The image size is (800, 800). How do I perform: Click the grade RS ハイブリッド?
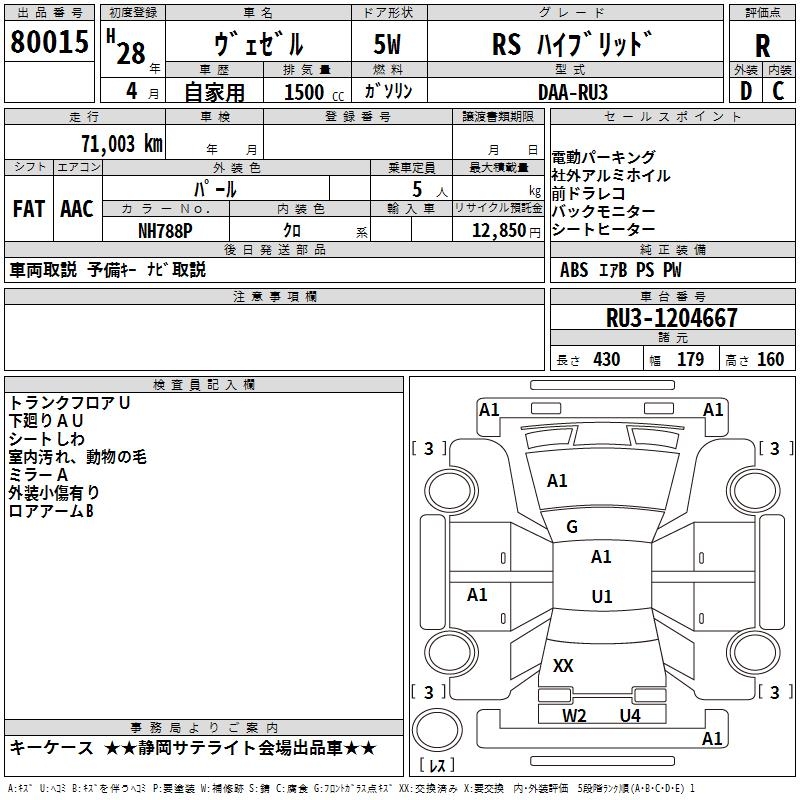572,44
